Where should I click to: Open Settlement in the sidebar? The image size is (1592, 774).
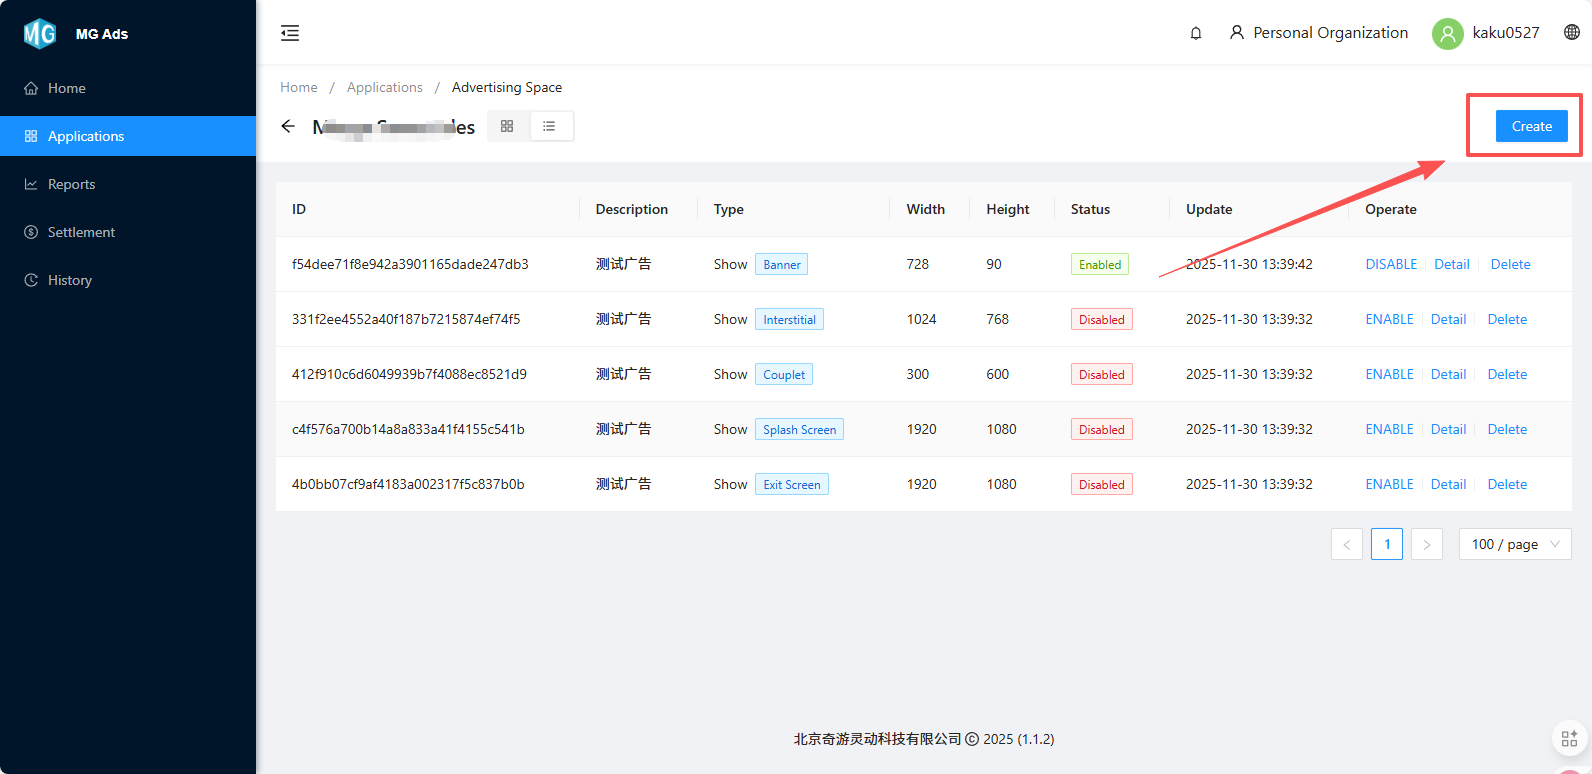point(81,232)
